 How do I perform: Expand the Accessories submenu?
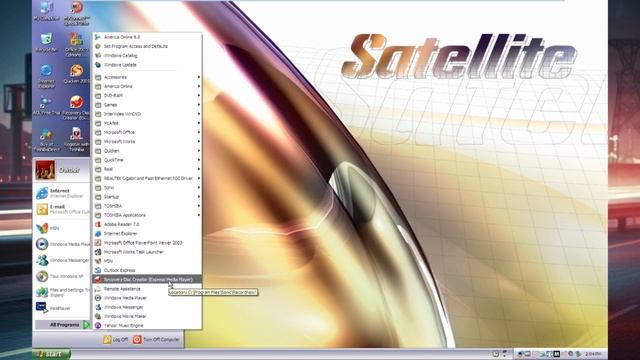(x=147, y=77)
